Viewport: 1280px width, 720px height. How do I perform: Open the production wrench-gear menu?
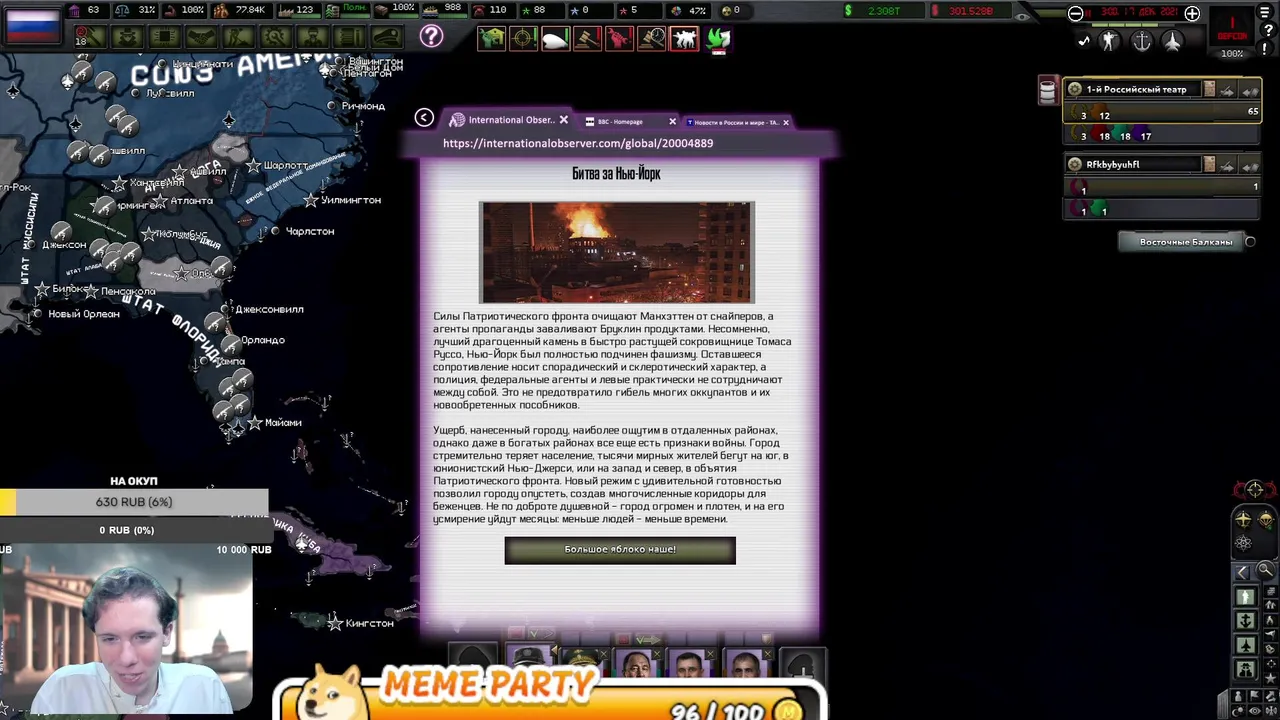pos(276,37)
